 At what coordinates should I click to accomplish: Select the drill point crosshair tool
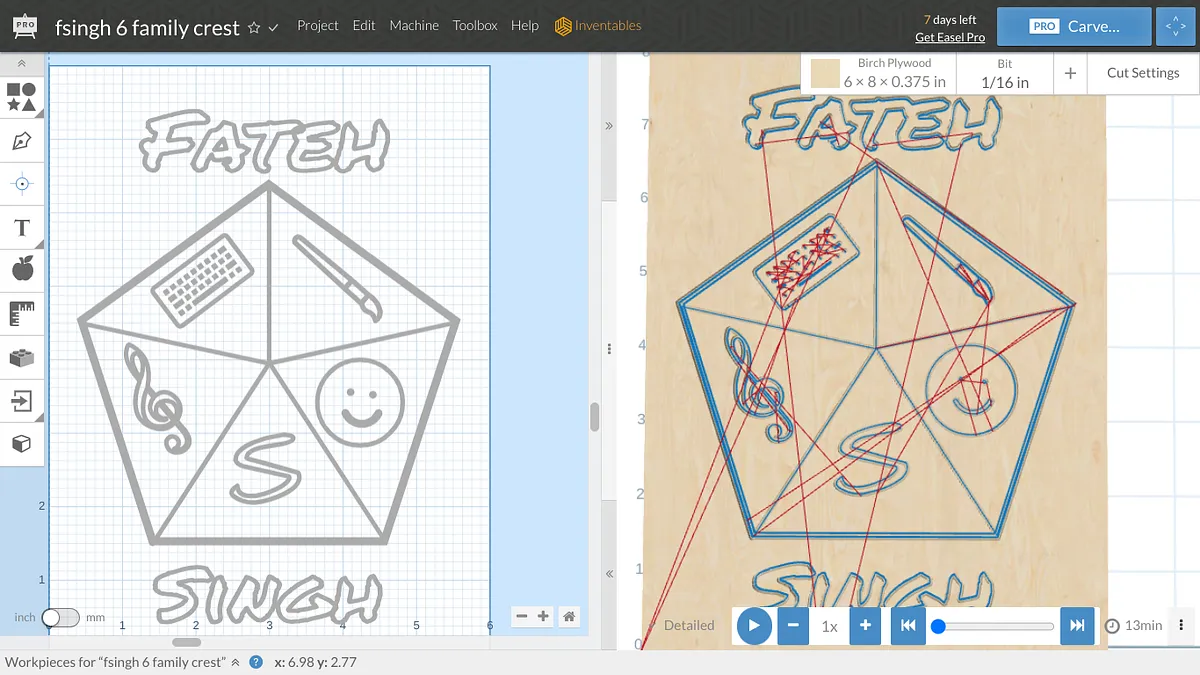click(x=21, y=184)
